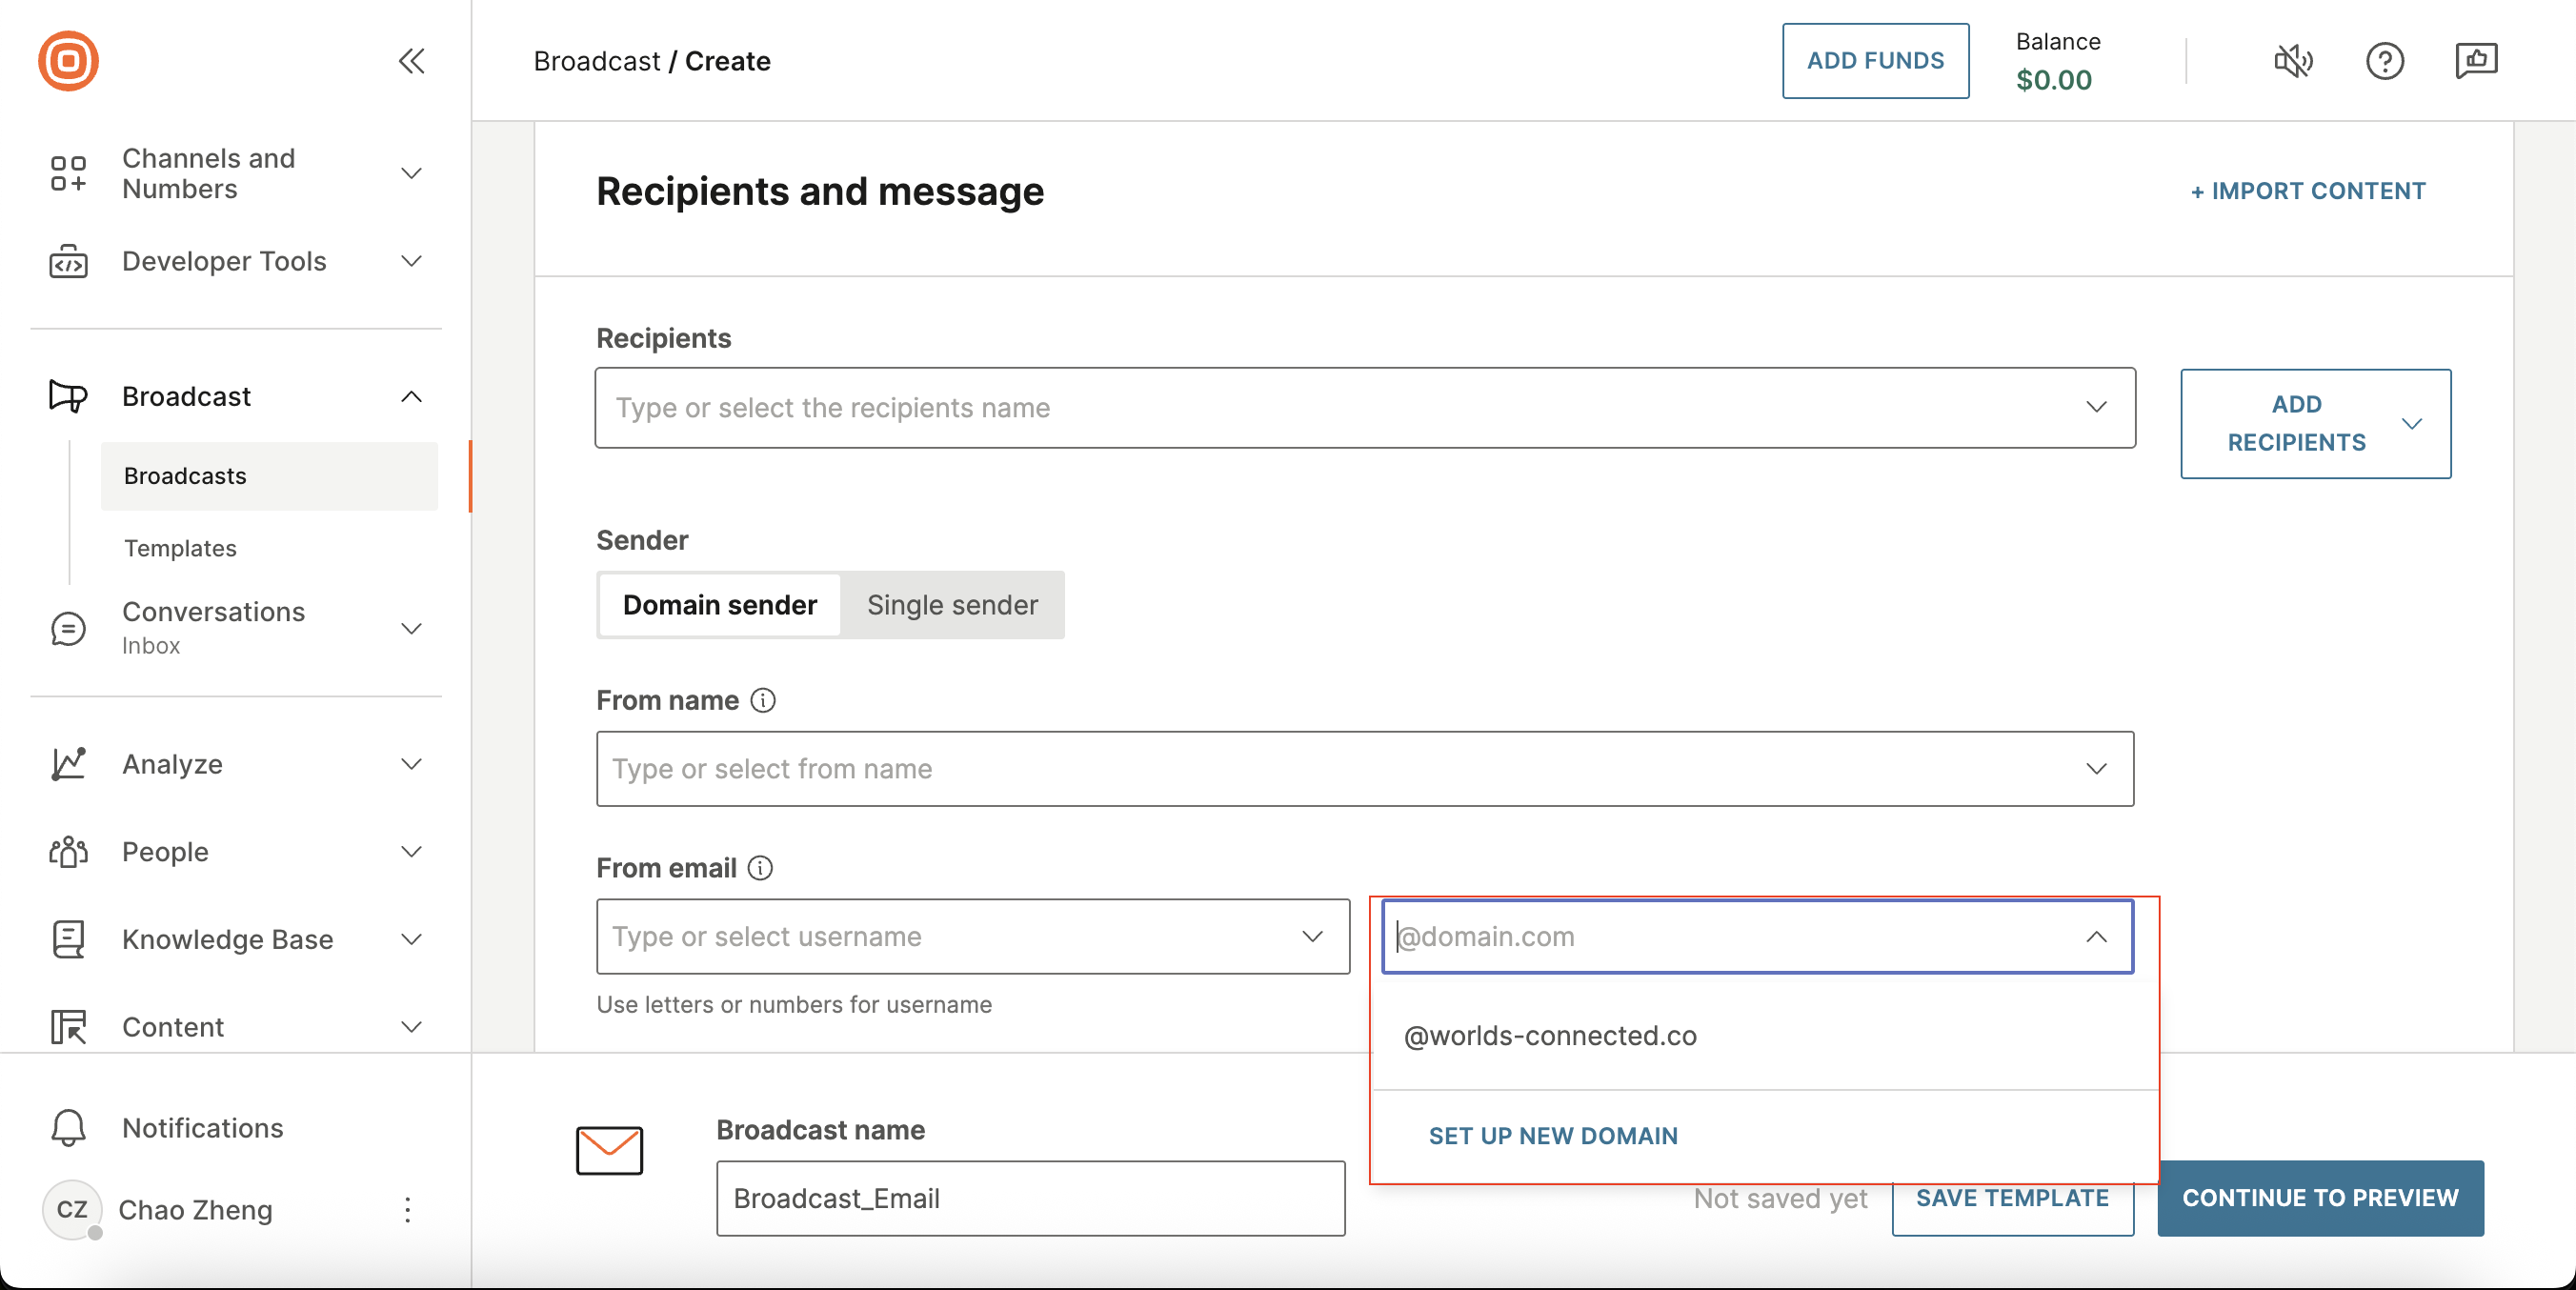Click the Chao Zheng user name
2576x1290 pixels.
[195, 1210]
